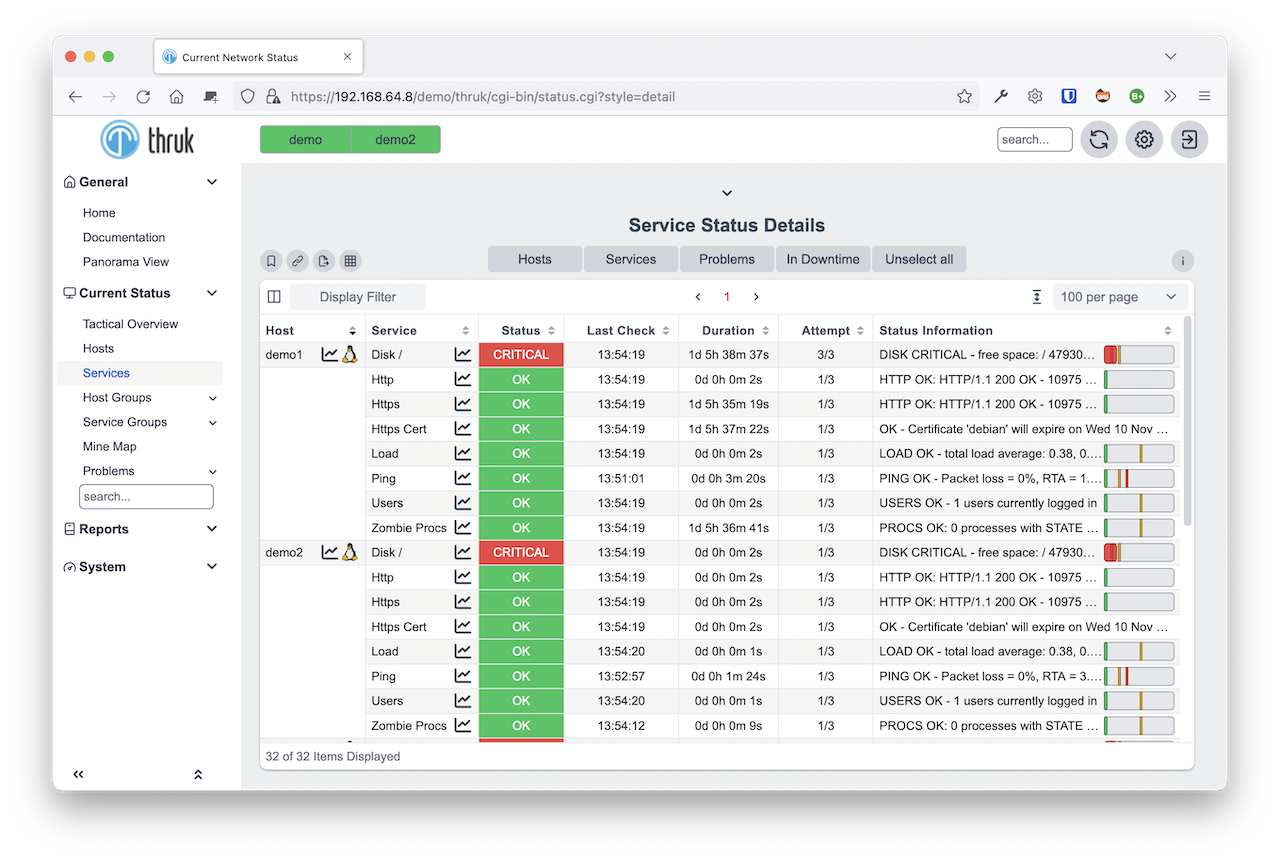Screen dimensions: 1280x860
Task: Open the Hosts sidebar link
Action: click(98, 349)
